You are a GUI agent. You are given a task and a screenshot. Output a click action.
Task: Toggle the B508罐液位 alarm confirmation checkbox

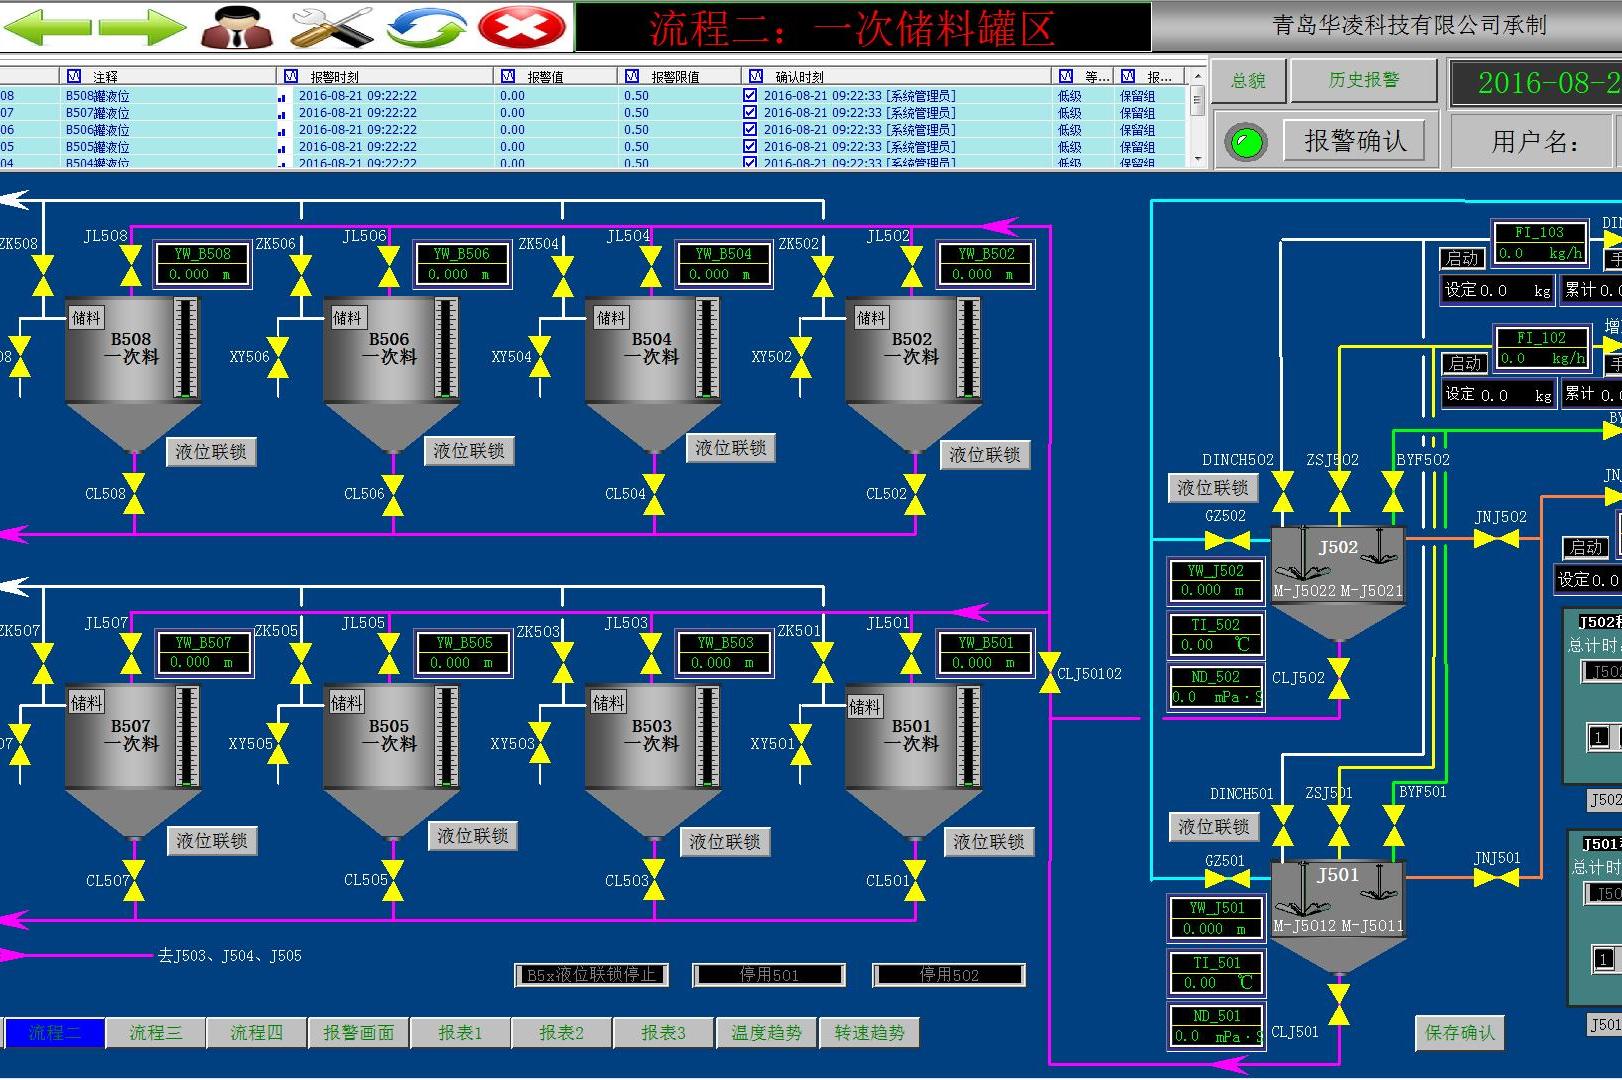750,96
